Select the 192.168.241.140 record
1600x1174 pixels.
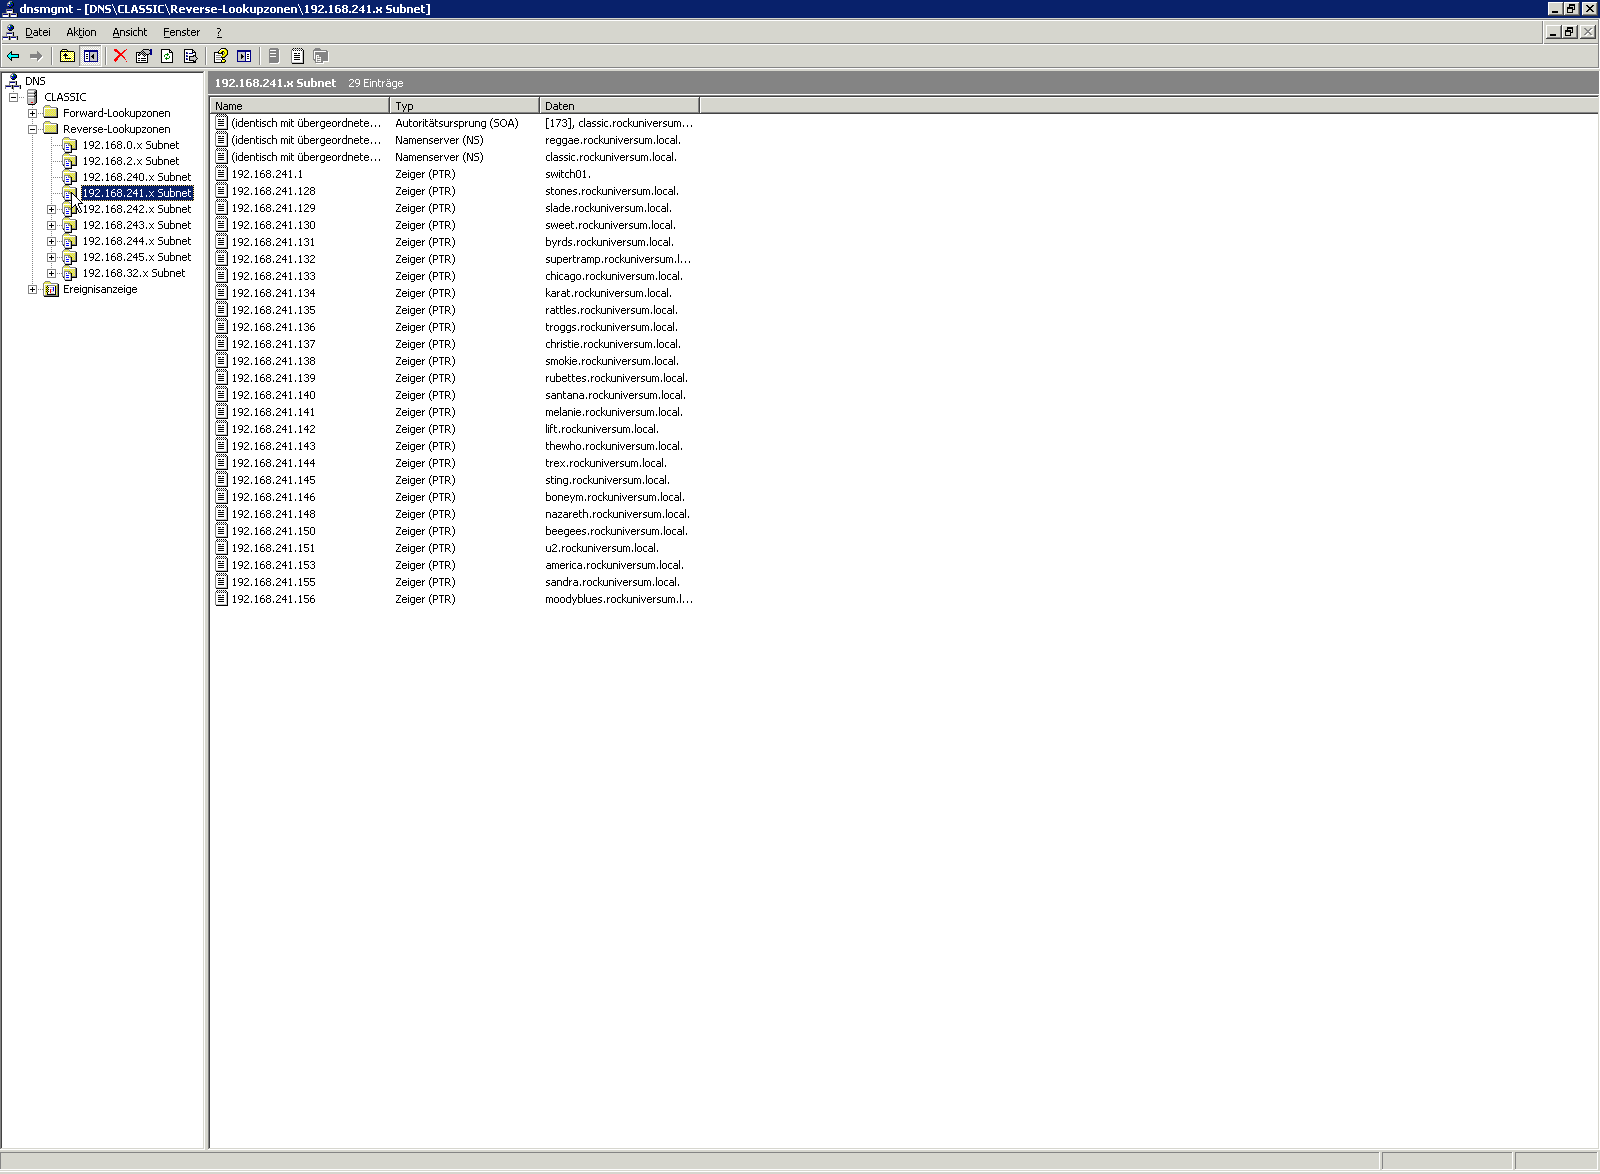(x=273, y=395)
